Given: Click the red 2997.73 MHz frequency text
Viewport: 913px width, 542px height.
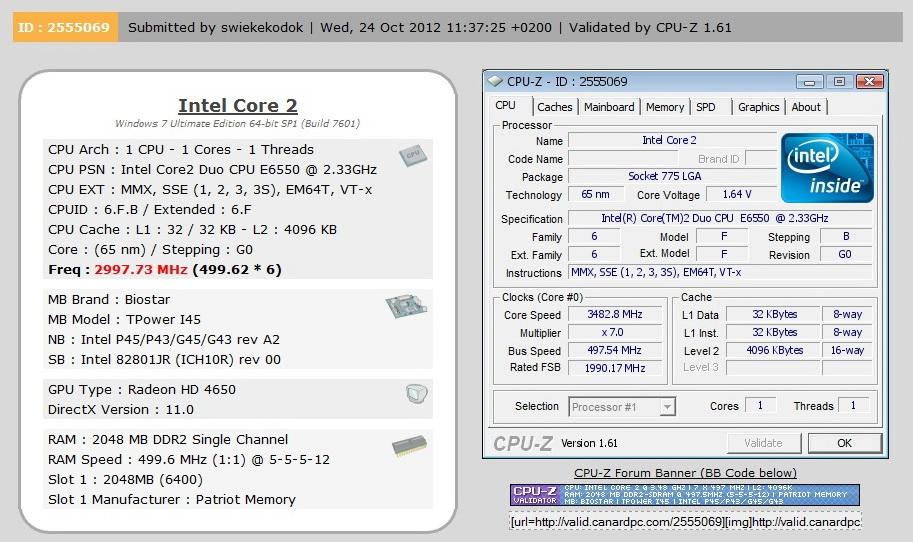Looking at the screenshot, I should [x=141, y=270].
